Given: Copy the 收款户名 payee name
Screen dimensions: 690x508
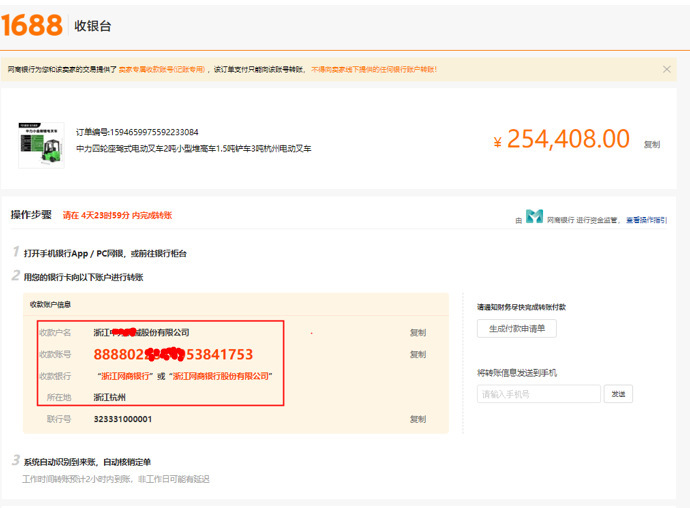Looking at the screenshot, I should tap(417, 333).
